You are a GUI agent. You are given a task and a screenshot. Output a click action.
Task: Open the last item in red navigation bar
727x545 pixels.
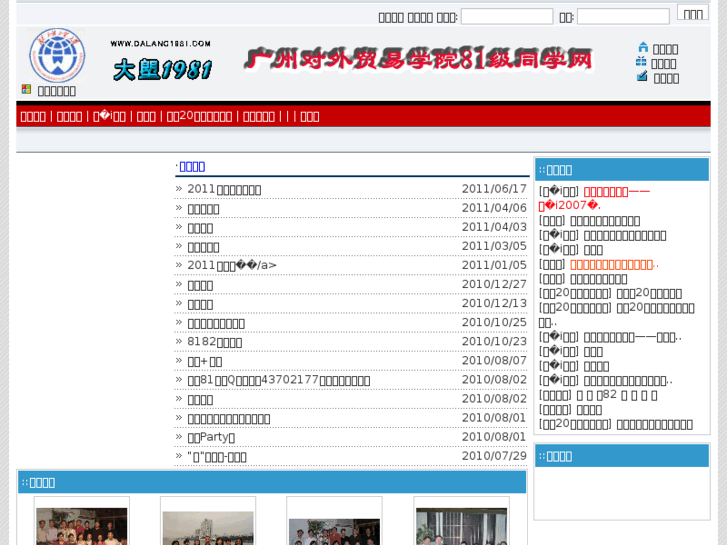310,116
